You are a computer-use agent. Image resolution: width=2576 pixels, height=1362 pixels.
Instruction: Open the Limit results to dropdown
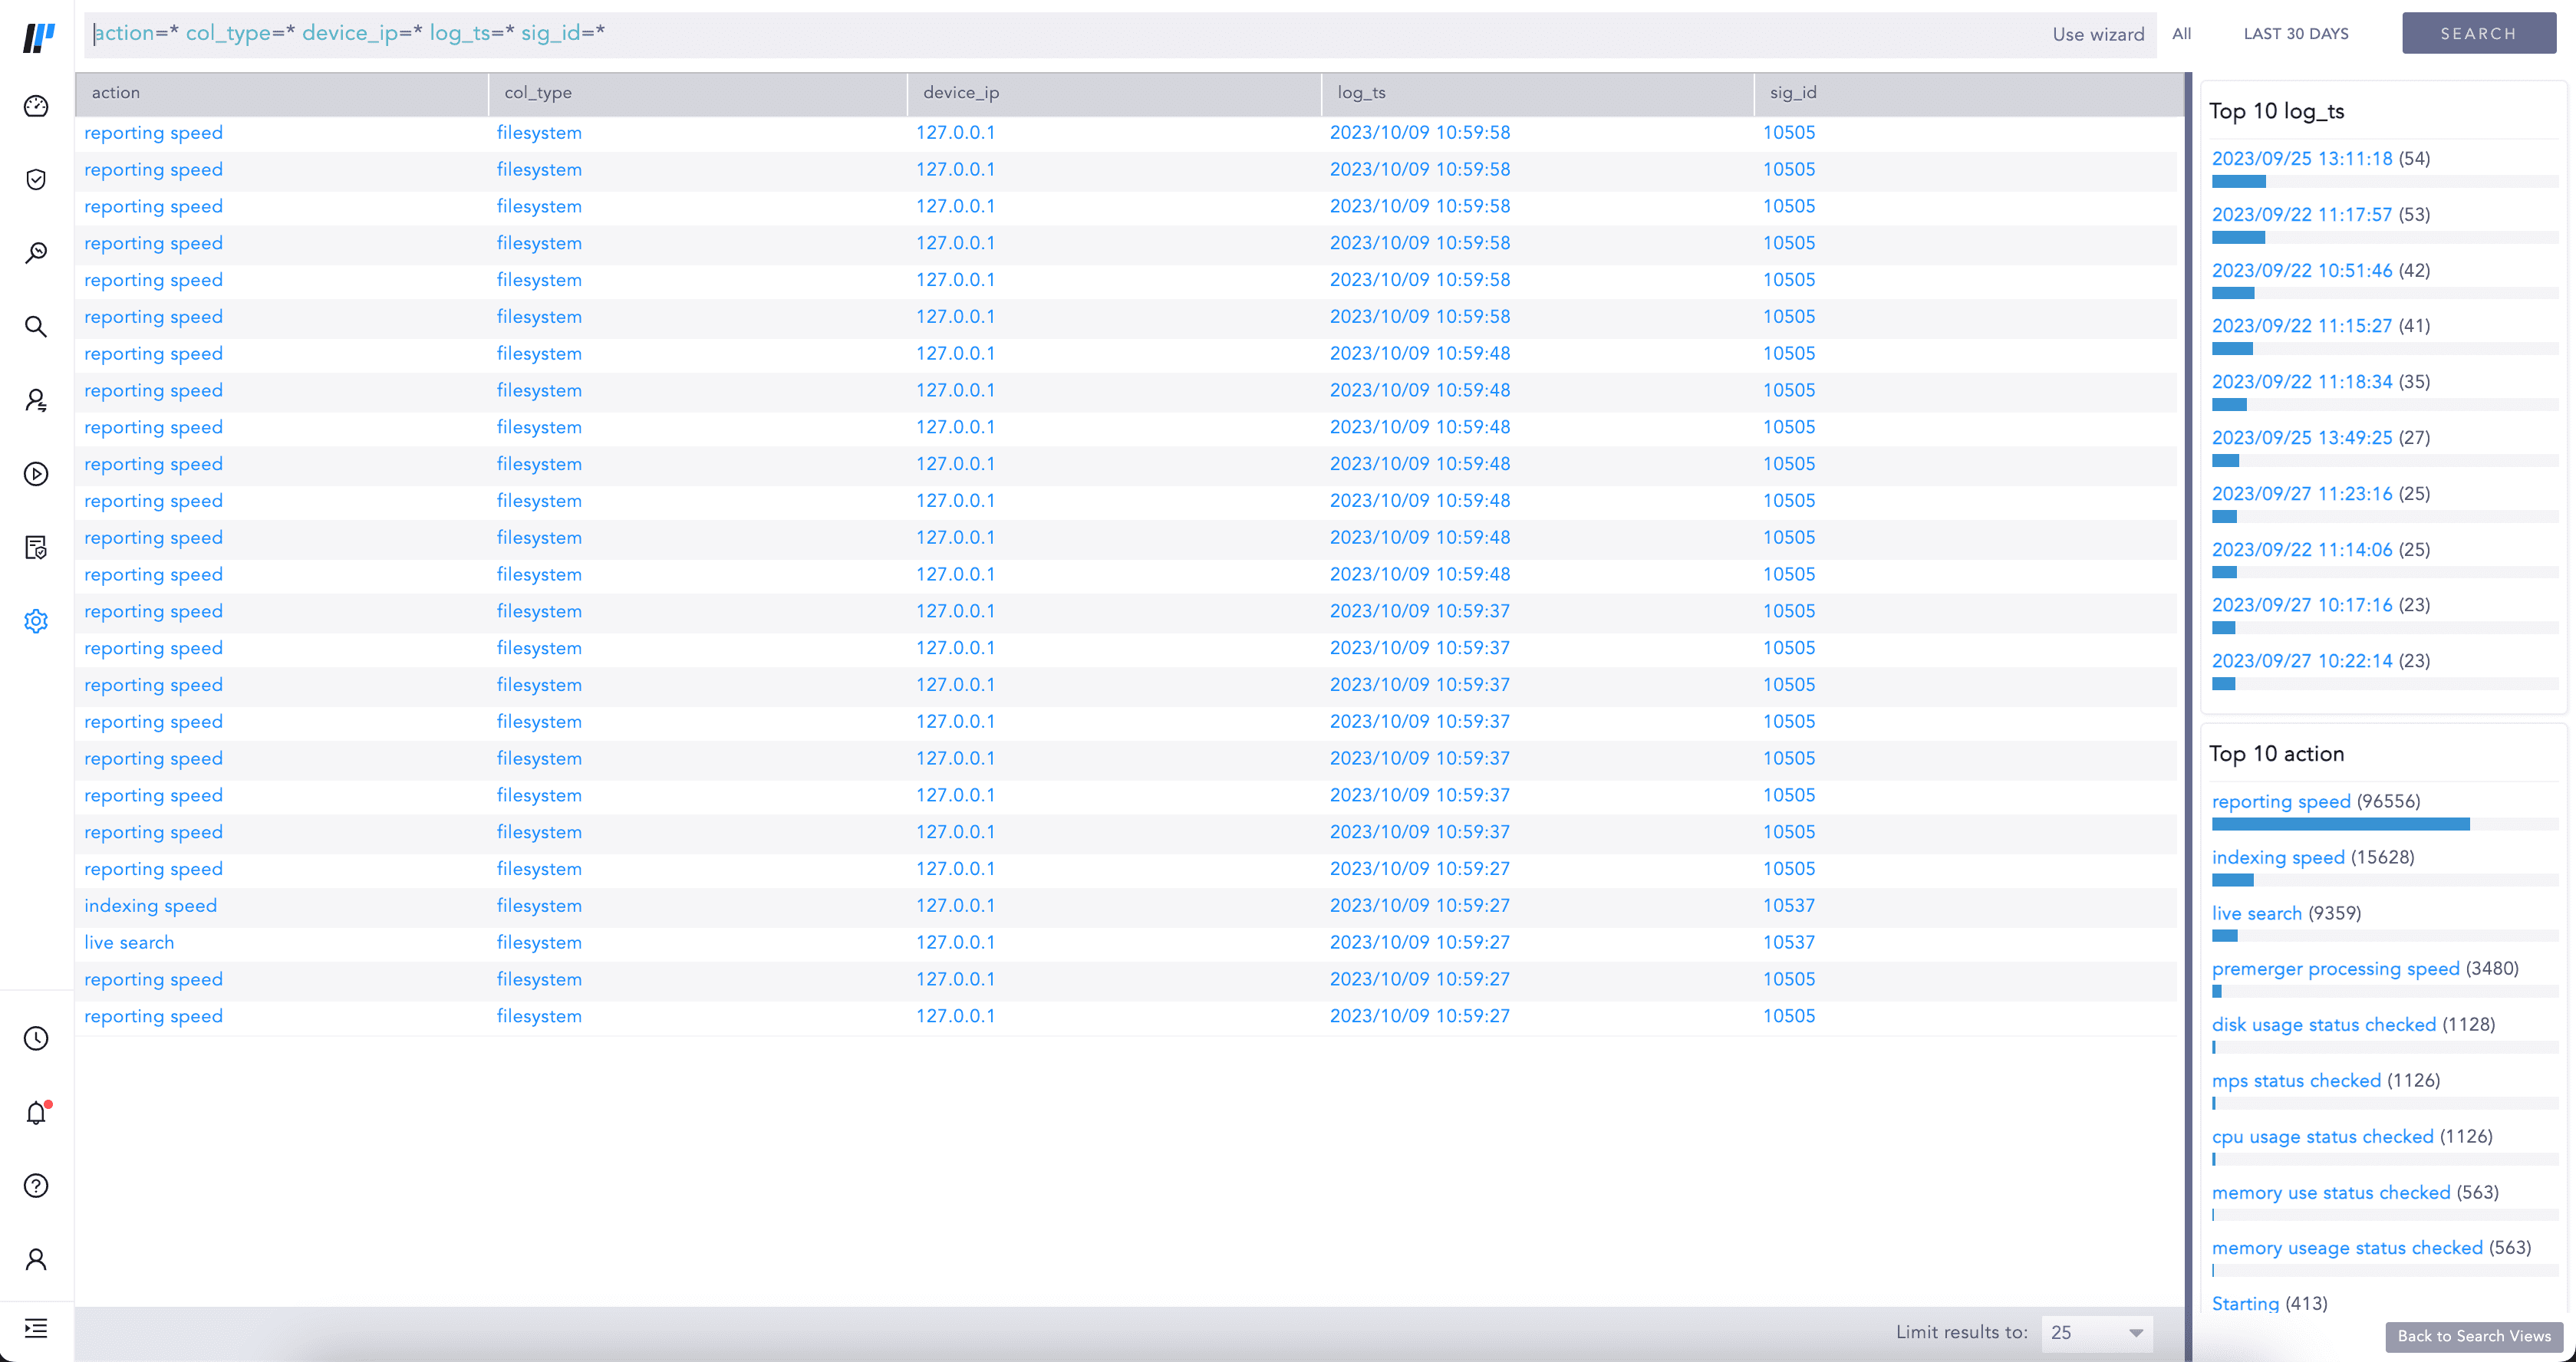pyautogui.click(x=2096, y=1332)
